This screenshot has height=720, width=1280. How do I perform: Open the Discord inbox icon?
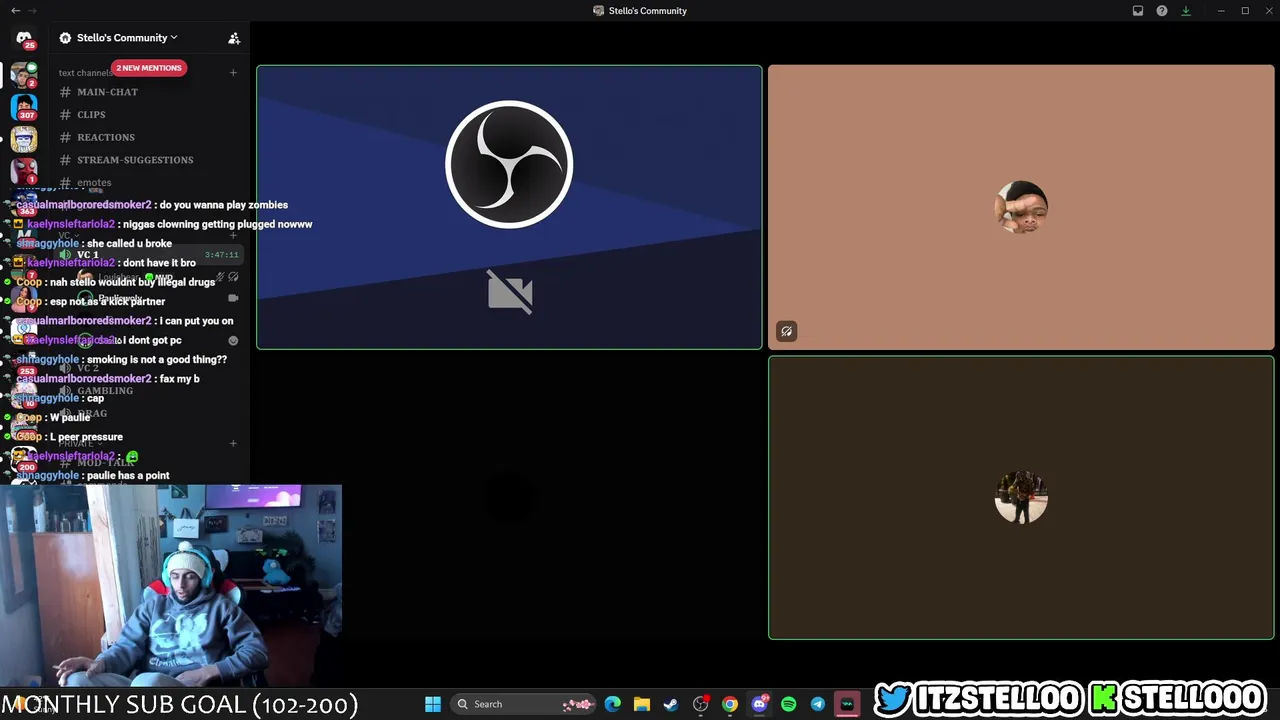1138,11
